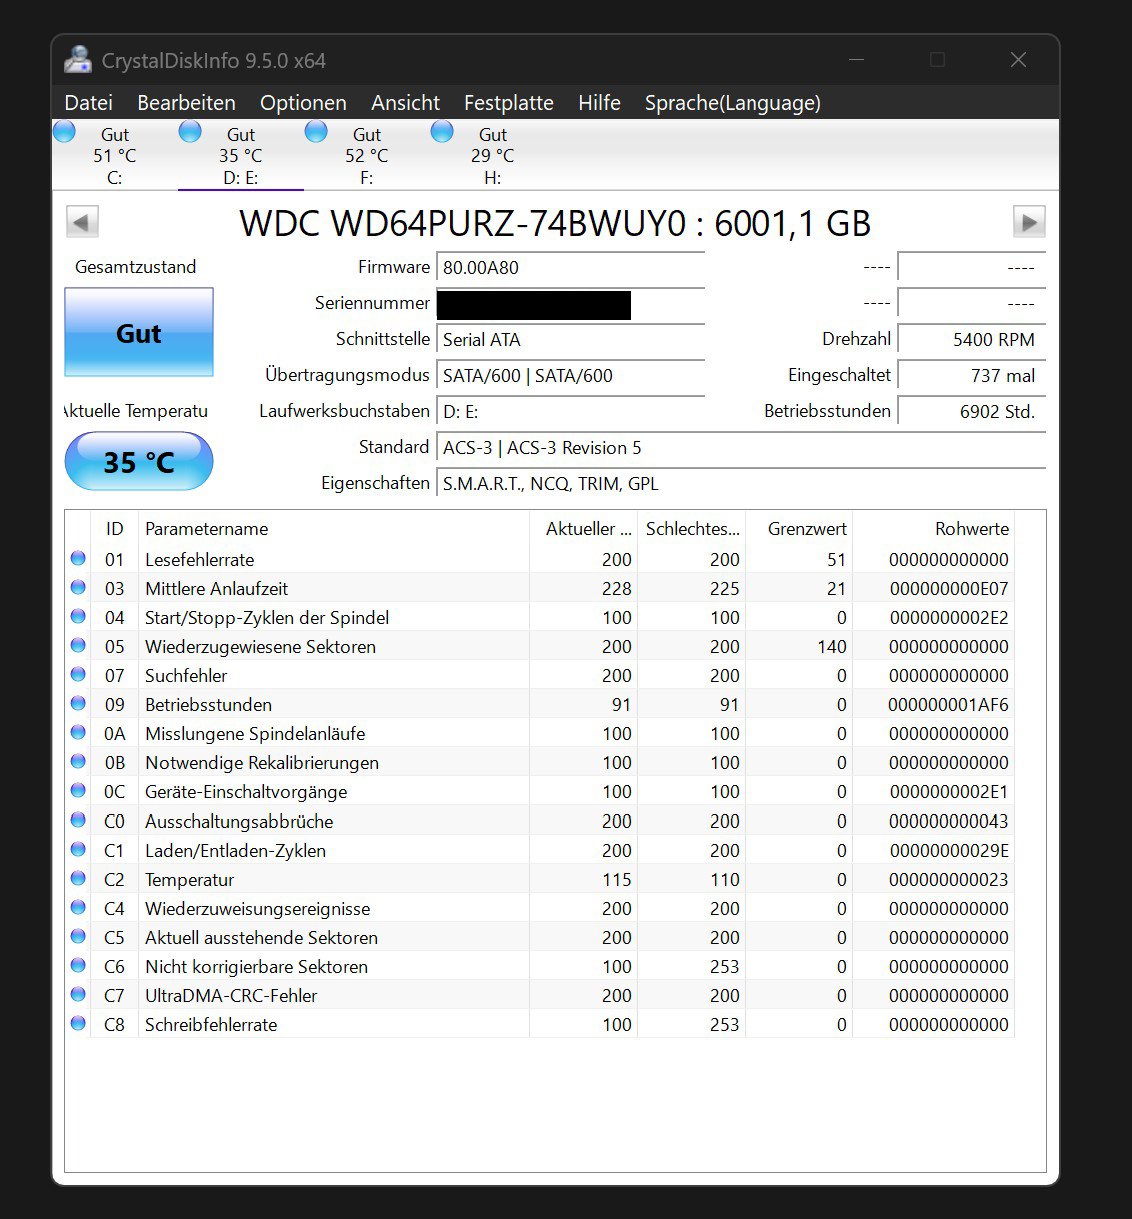
Task: Click raw value 000000000E07 of Mittlere Anlaufzeit
Action: pyautogui.click(x=949, y=589)
